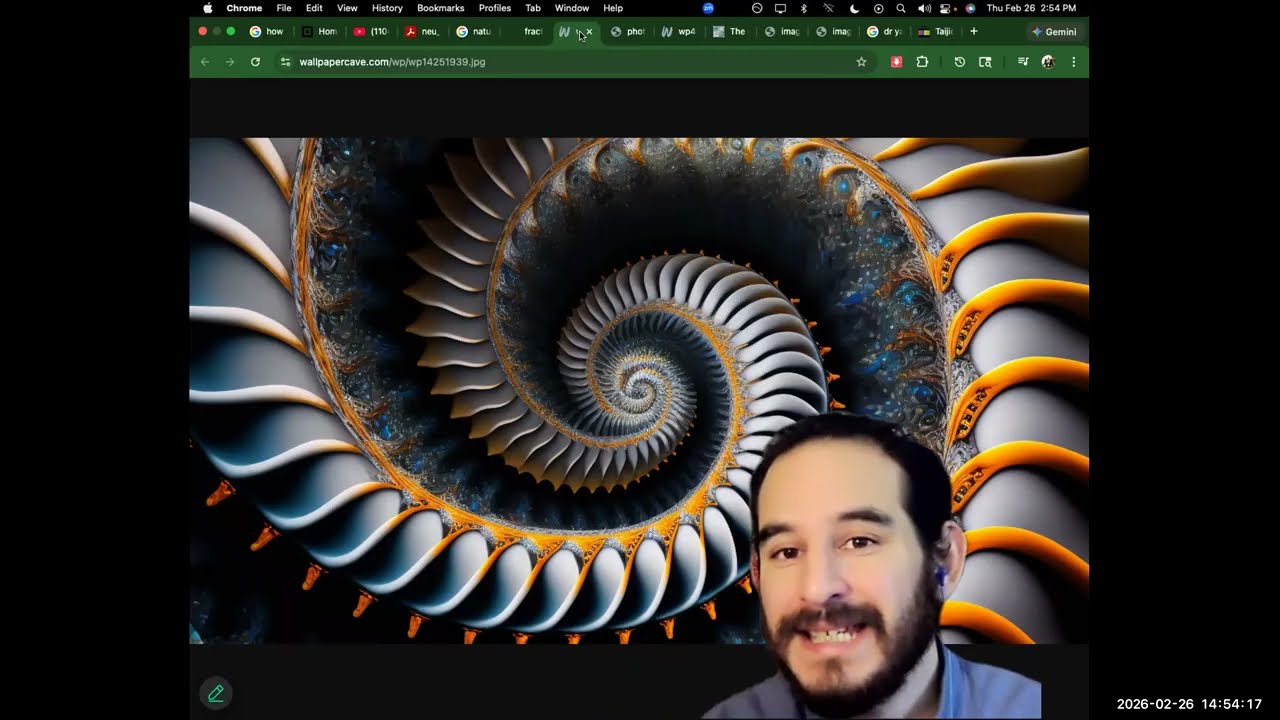Viewport: 1280px width, 720px height.
Task: Open the History menu
Action: (x=387, y=8)
